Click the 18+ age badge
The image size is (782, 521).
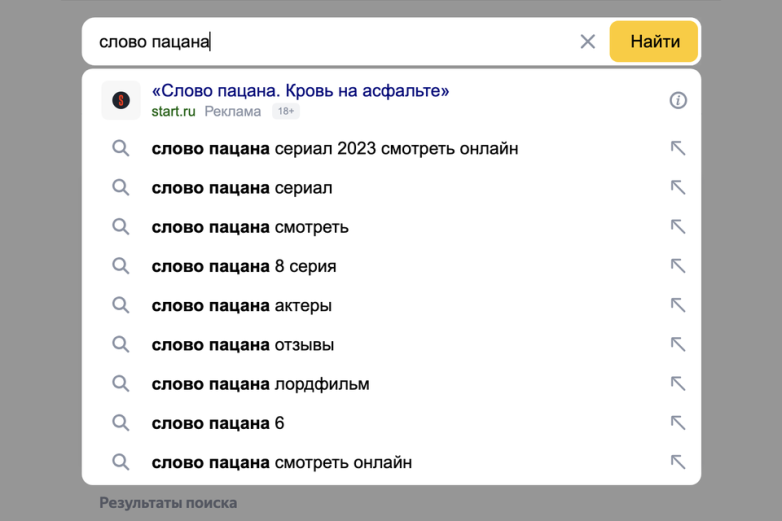tap(286, 111)
